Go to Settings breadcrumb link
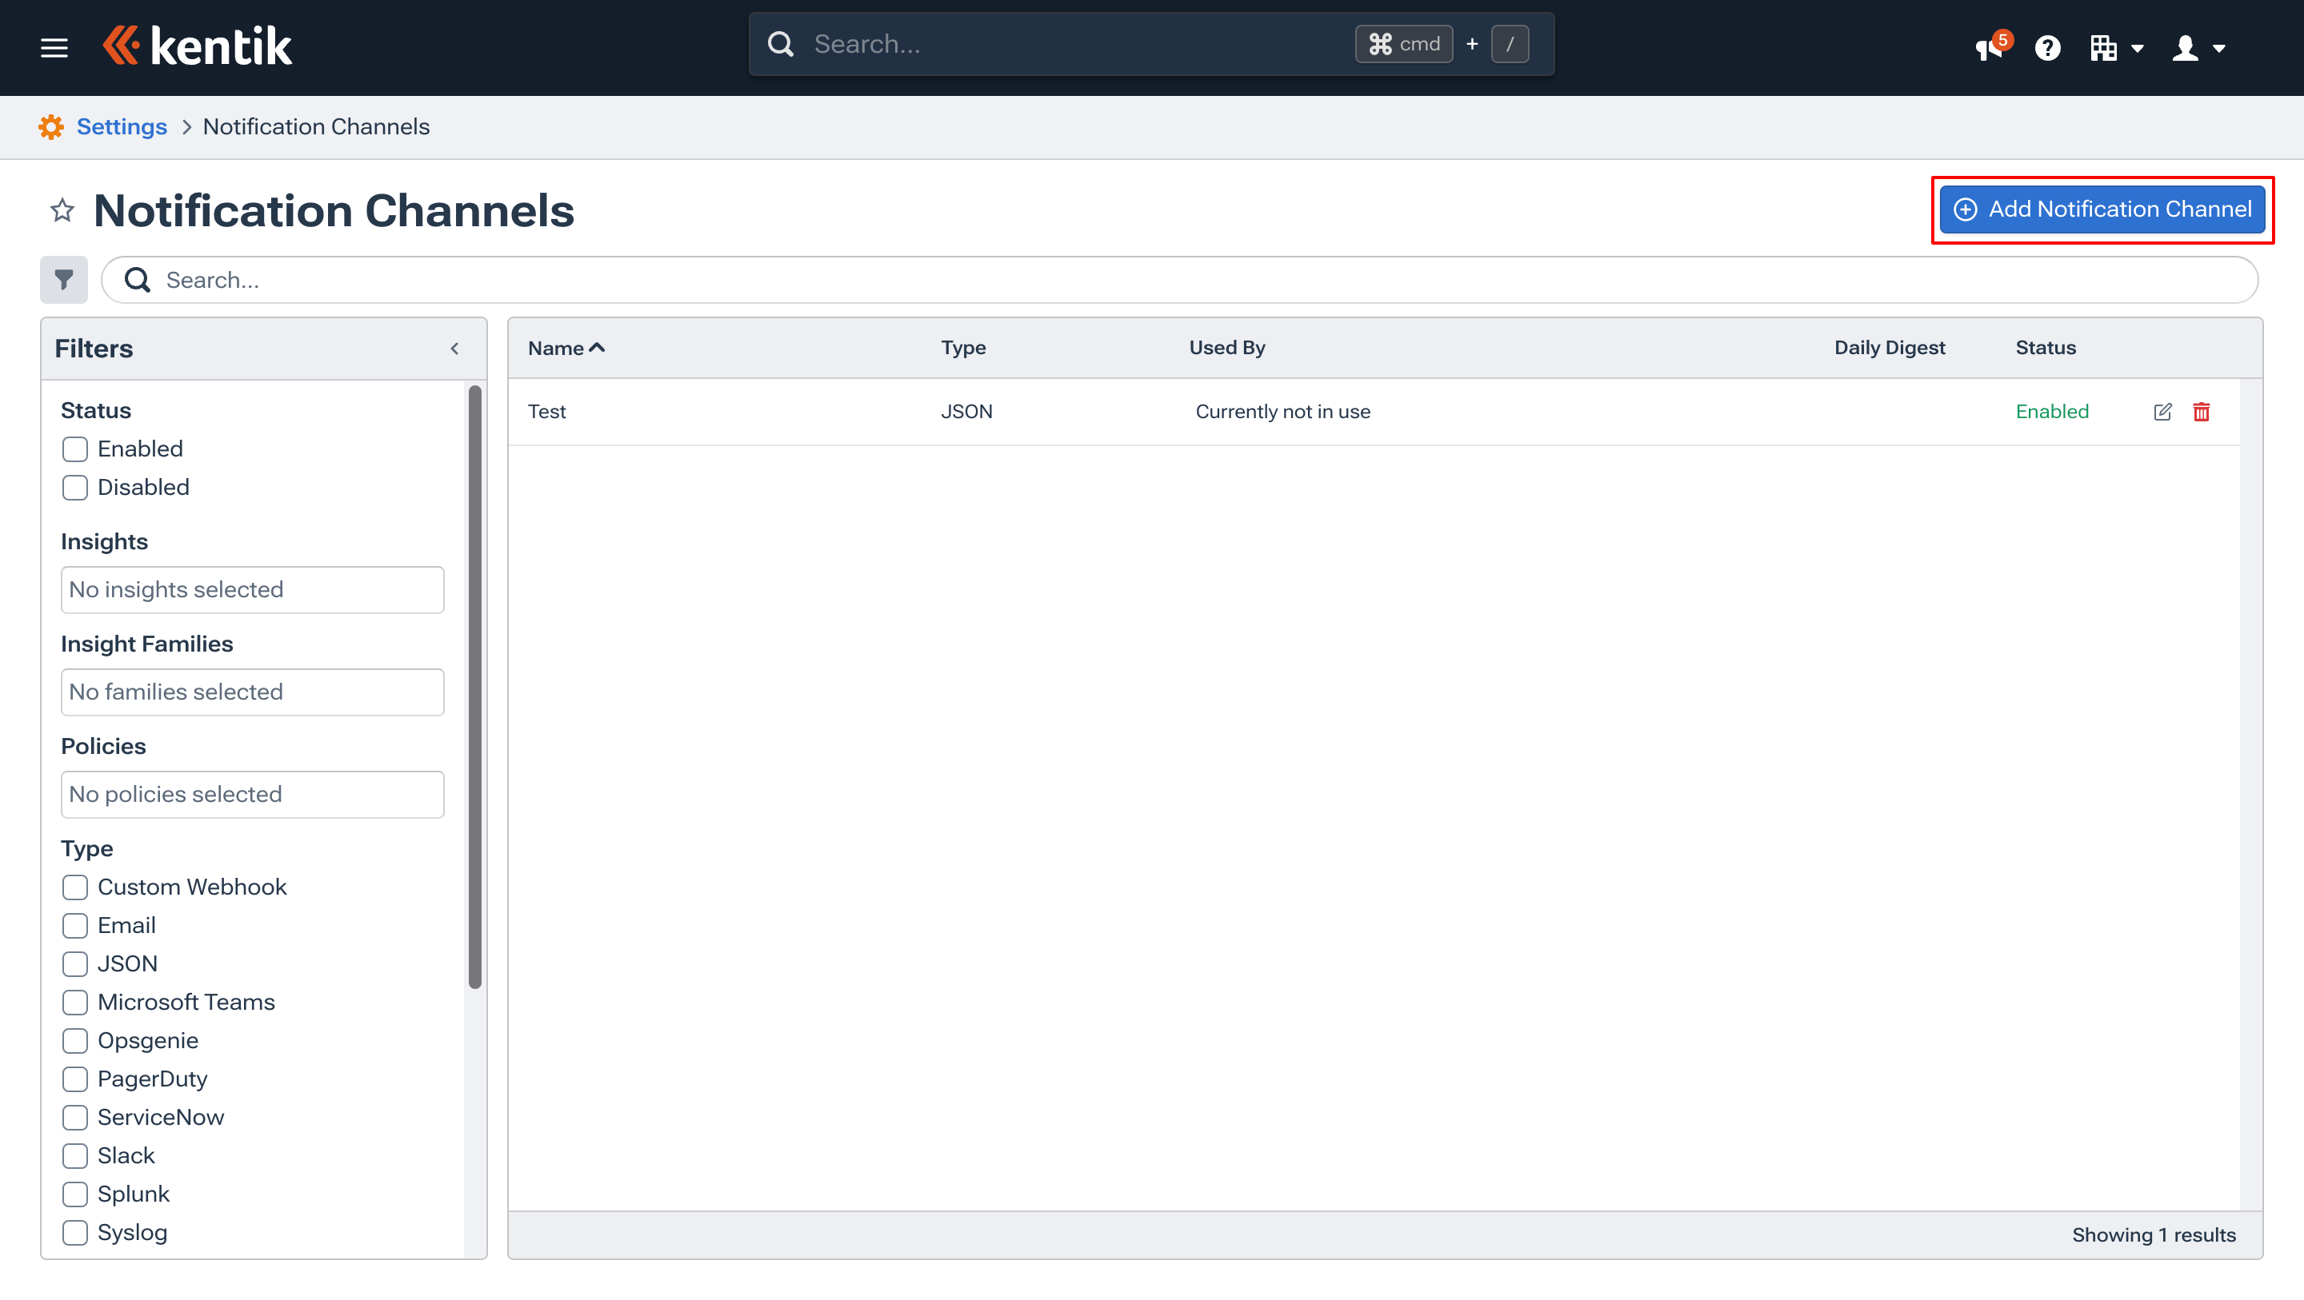The height and width of the screenshot is (1300, 2304). [x=122, y=127]
